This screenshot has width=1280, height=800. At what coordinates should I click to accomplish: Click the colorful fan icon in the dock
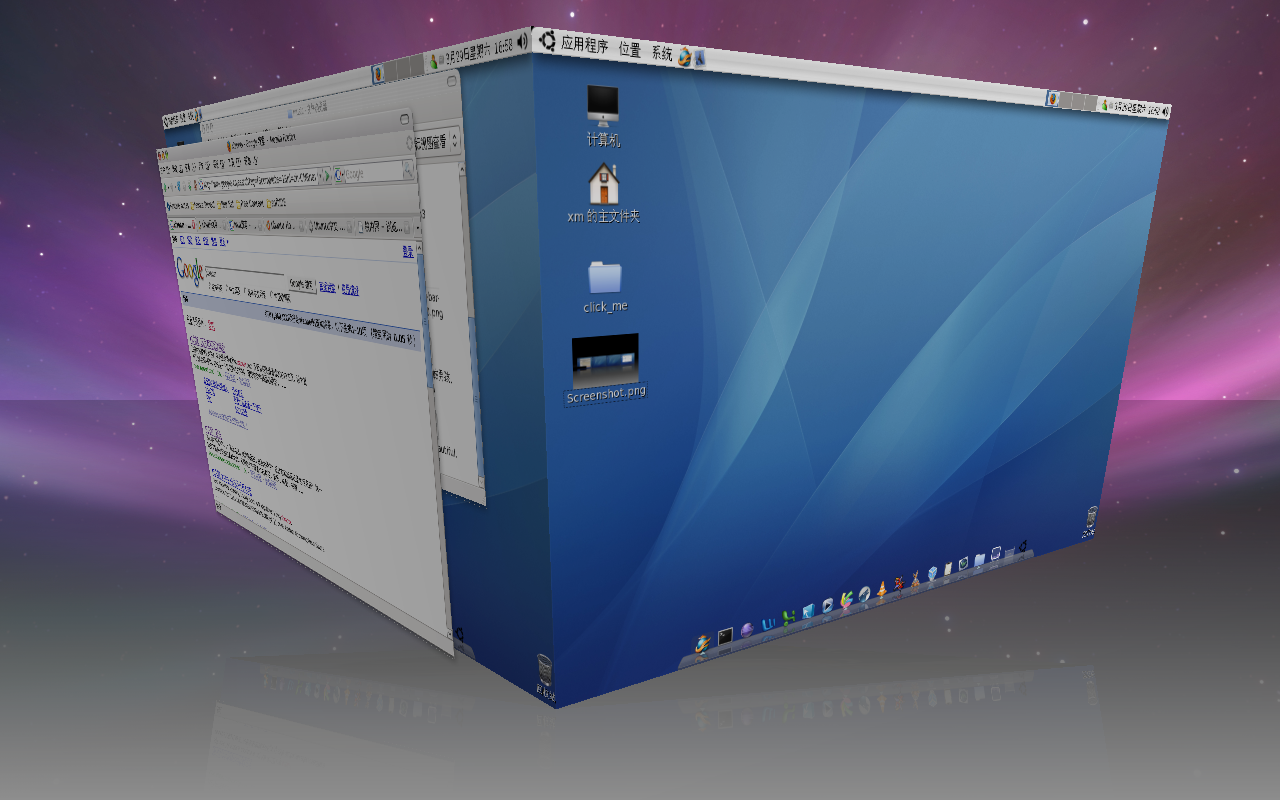click(x=846, y=601)
